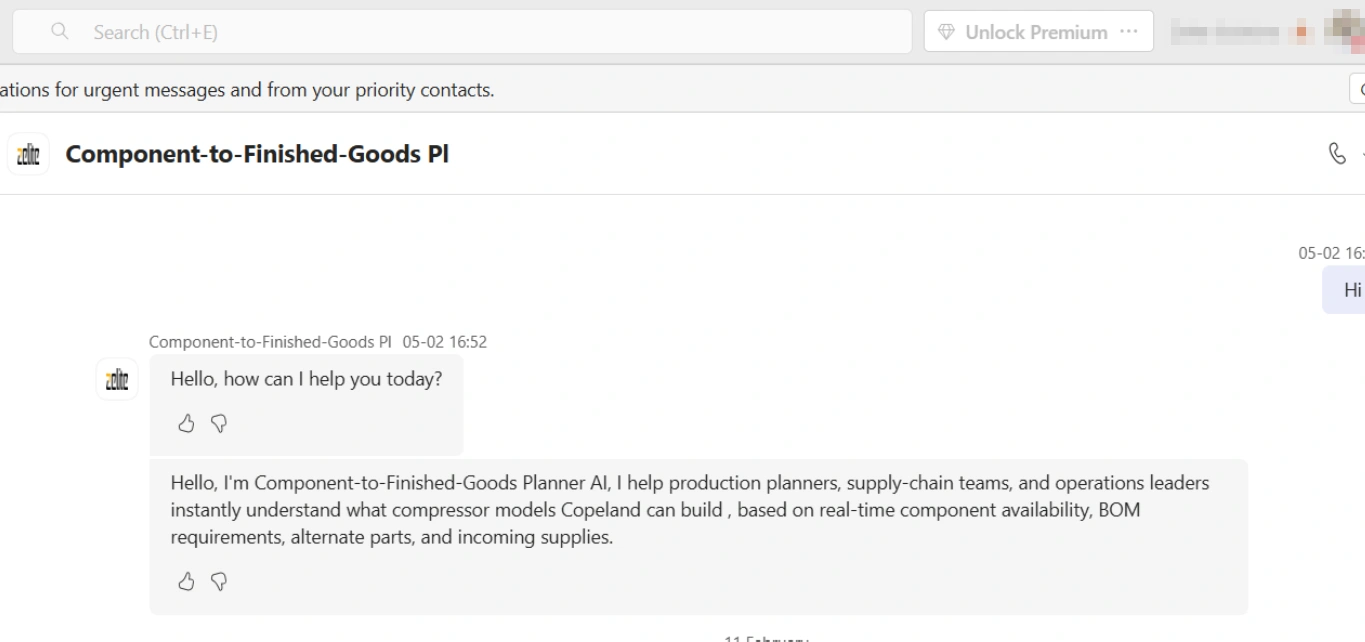The width and height of the screenshot is (1365, 642).
Task: Open the bot avatar in chat header
Action: (28, 154)
